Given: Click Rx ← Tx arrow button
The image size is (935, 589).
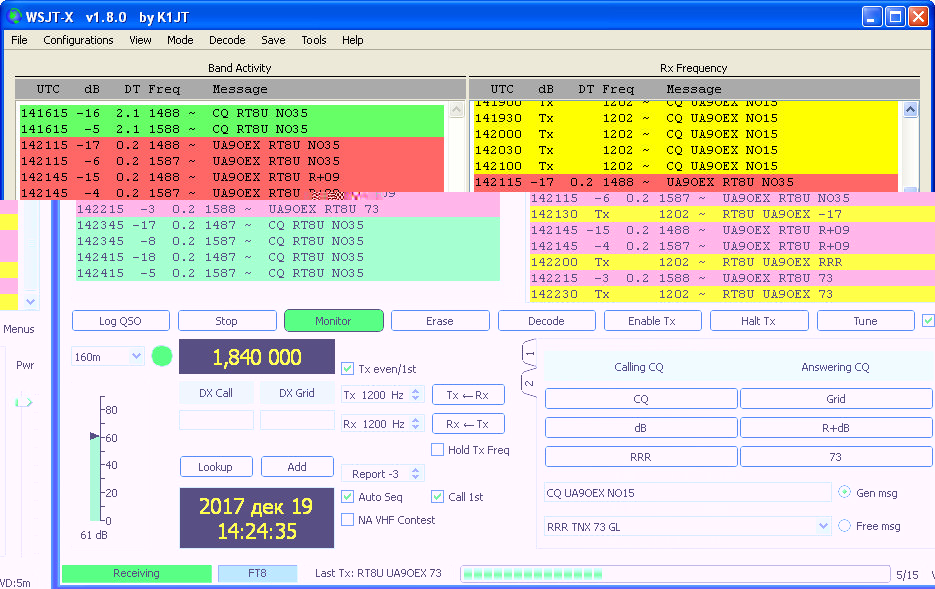Looking at the screenshot, I should click(x=468, y=424).
